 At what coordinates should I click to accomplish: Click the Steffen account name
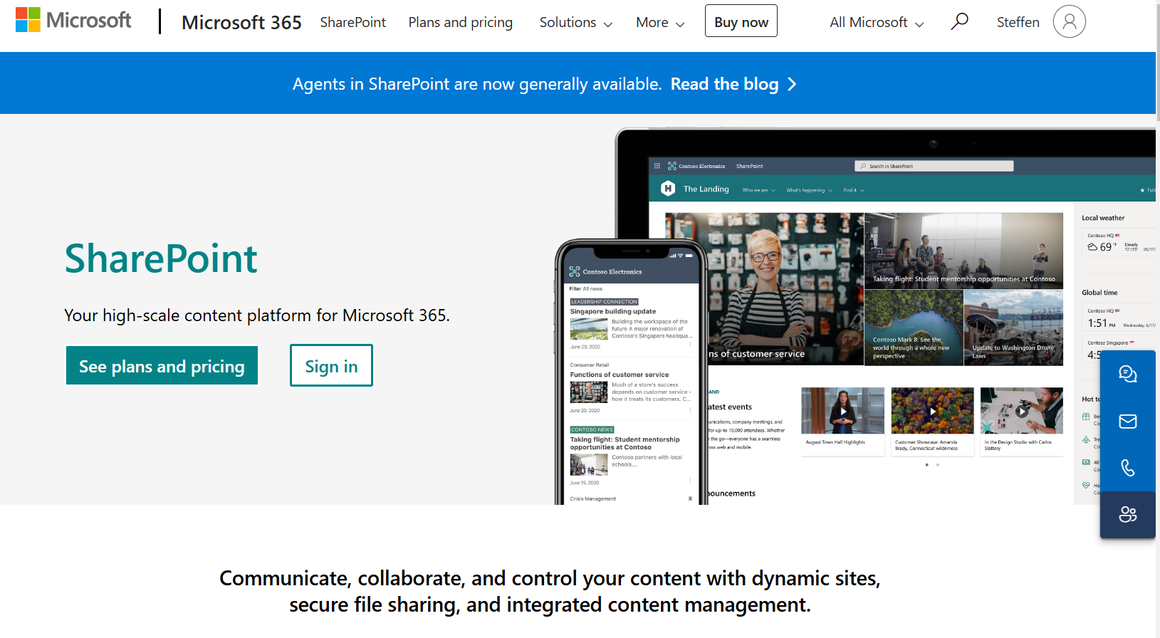[1017, 21]
